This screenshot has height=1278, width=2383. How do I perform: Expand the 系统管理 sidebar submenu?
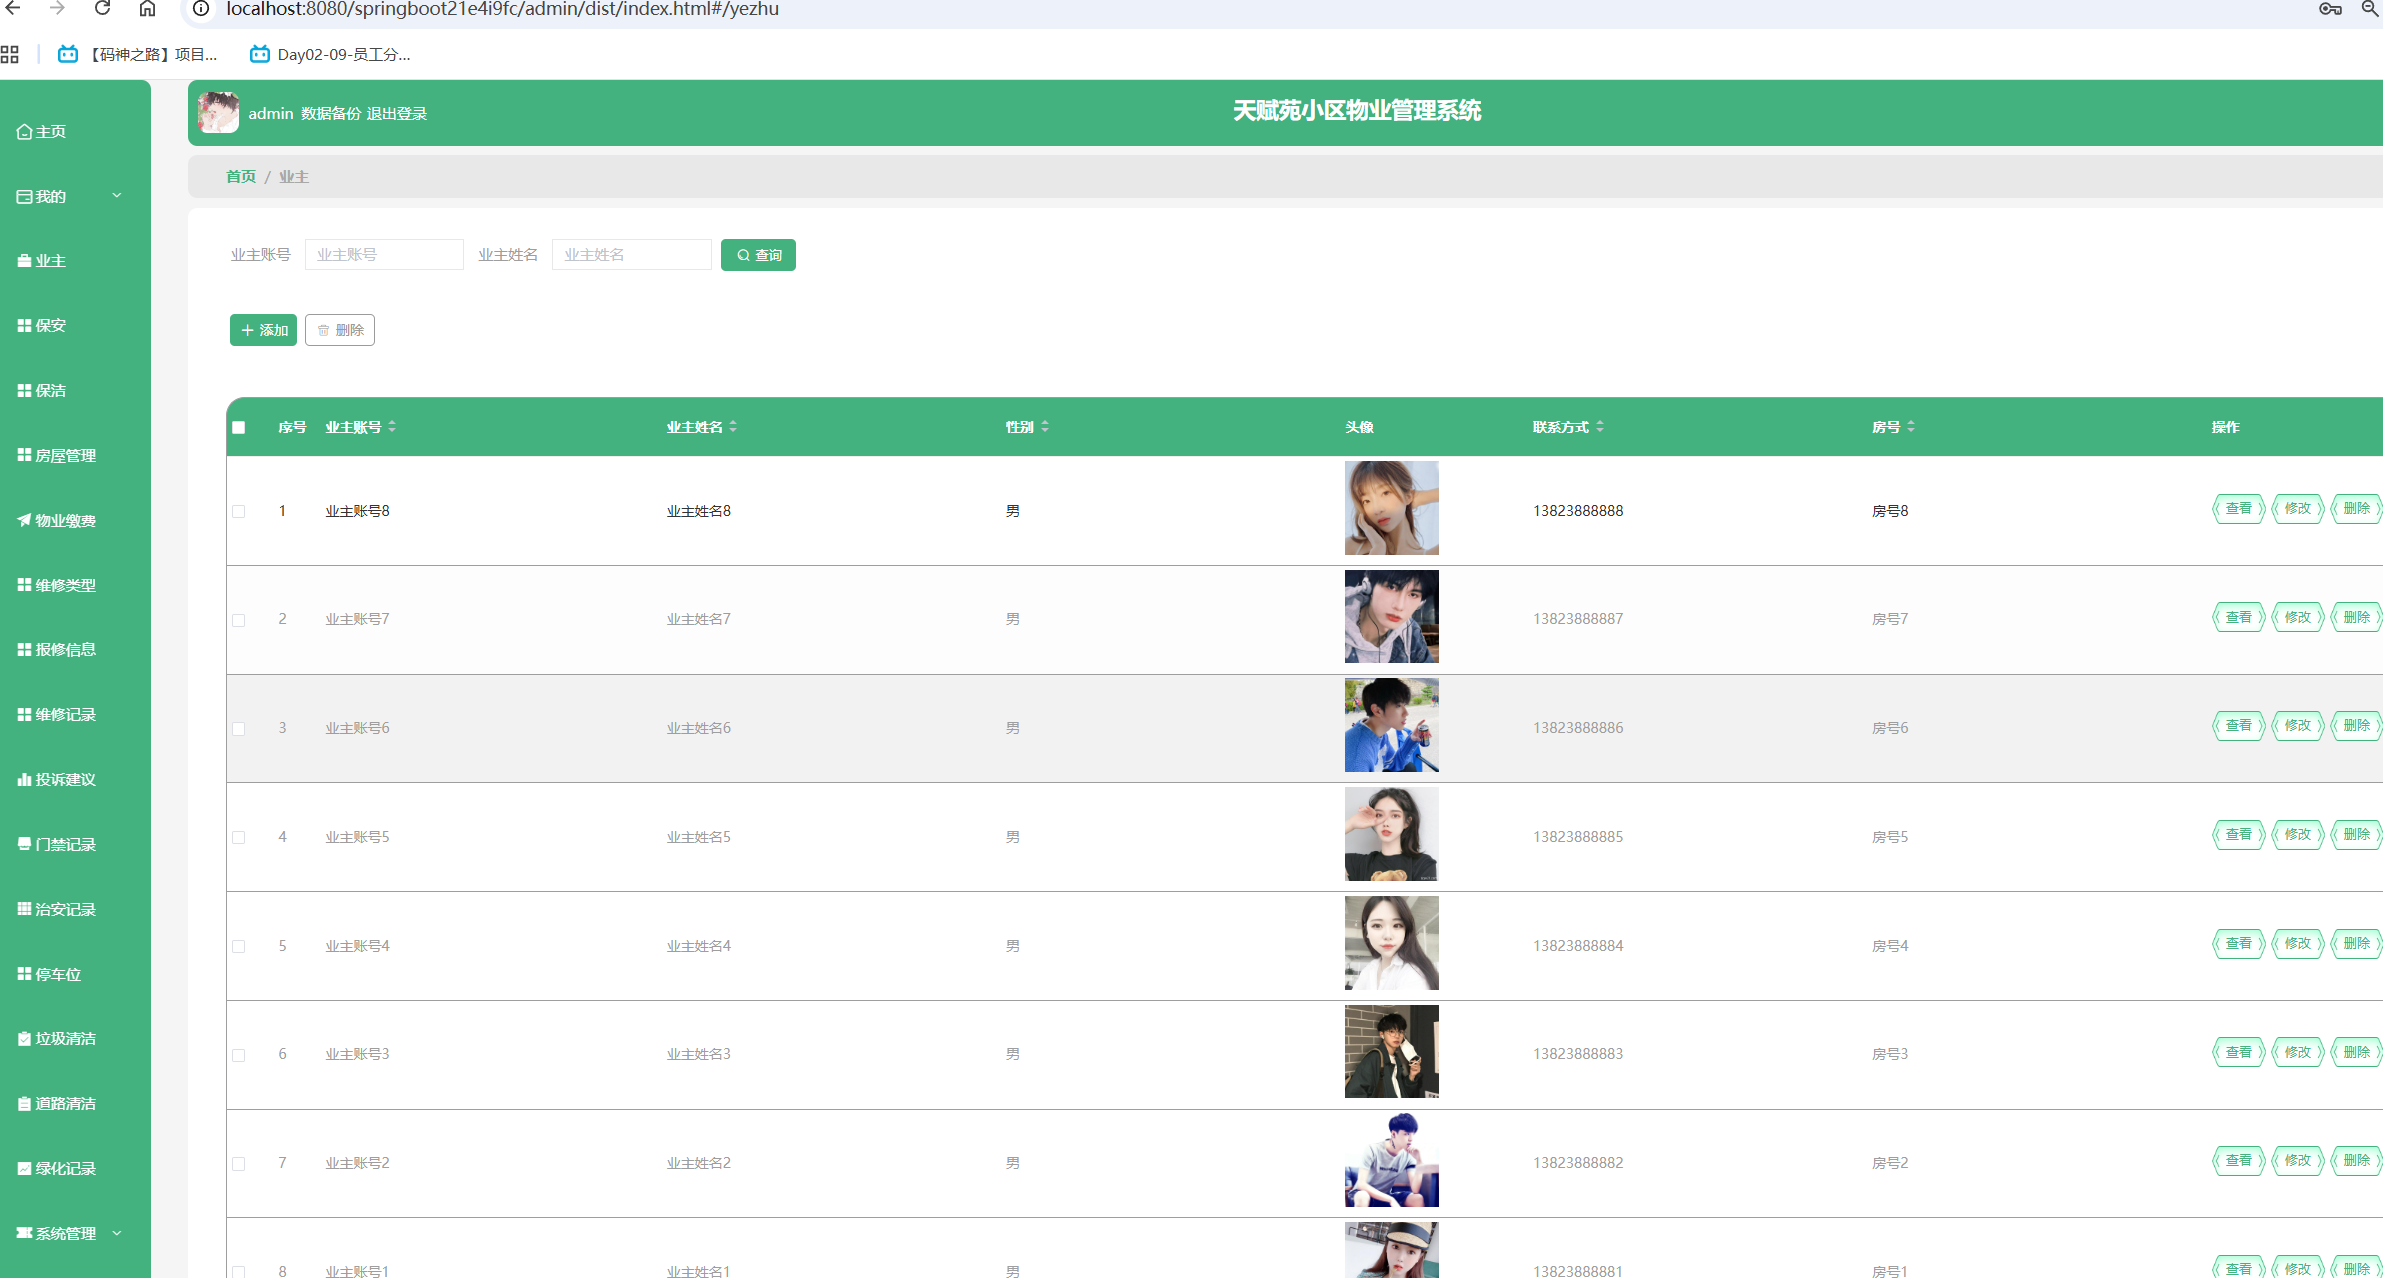(67, 1233)
